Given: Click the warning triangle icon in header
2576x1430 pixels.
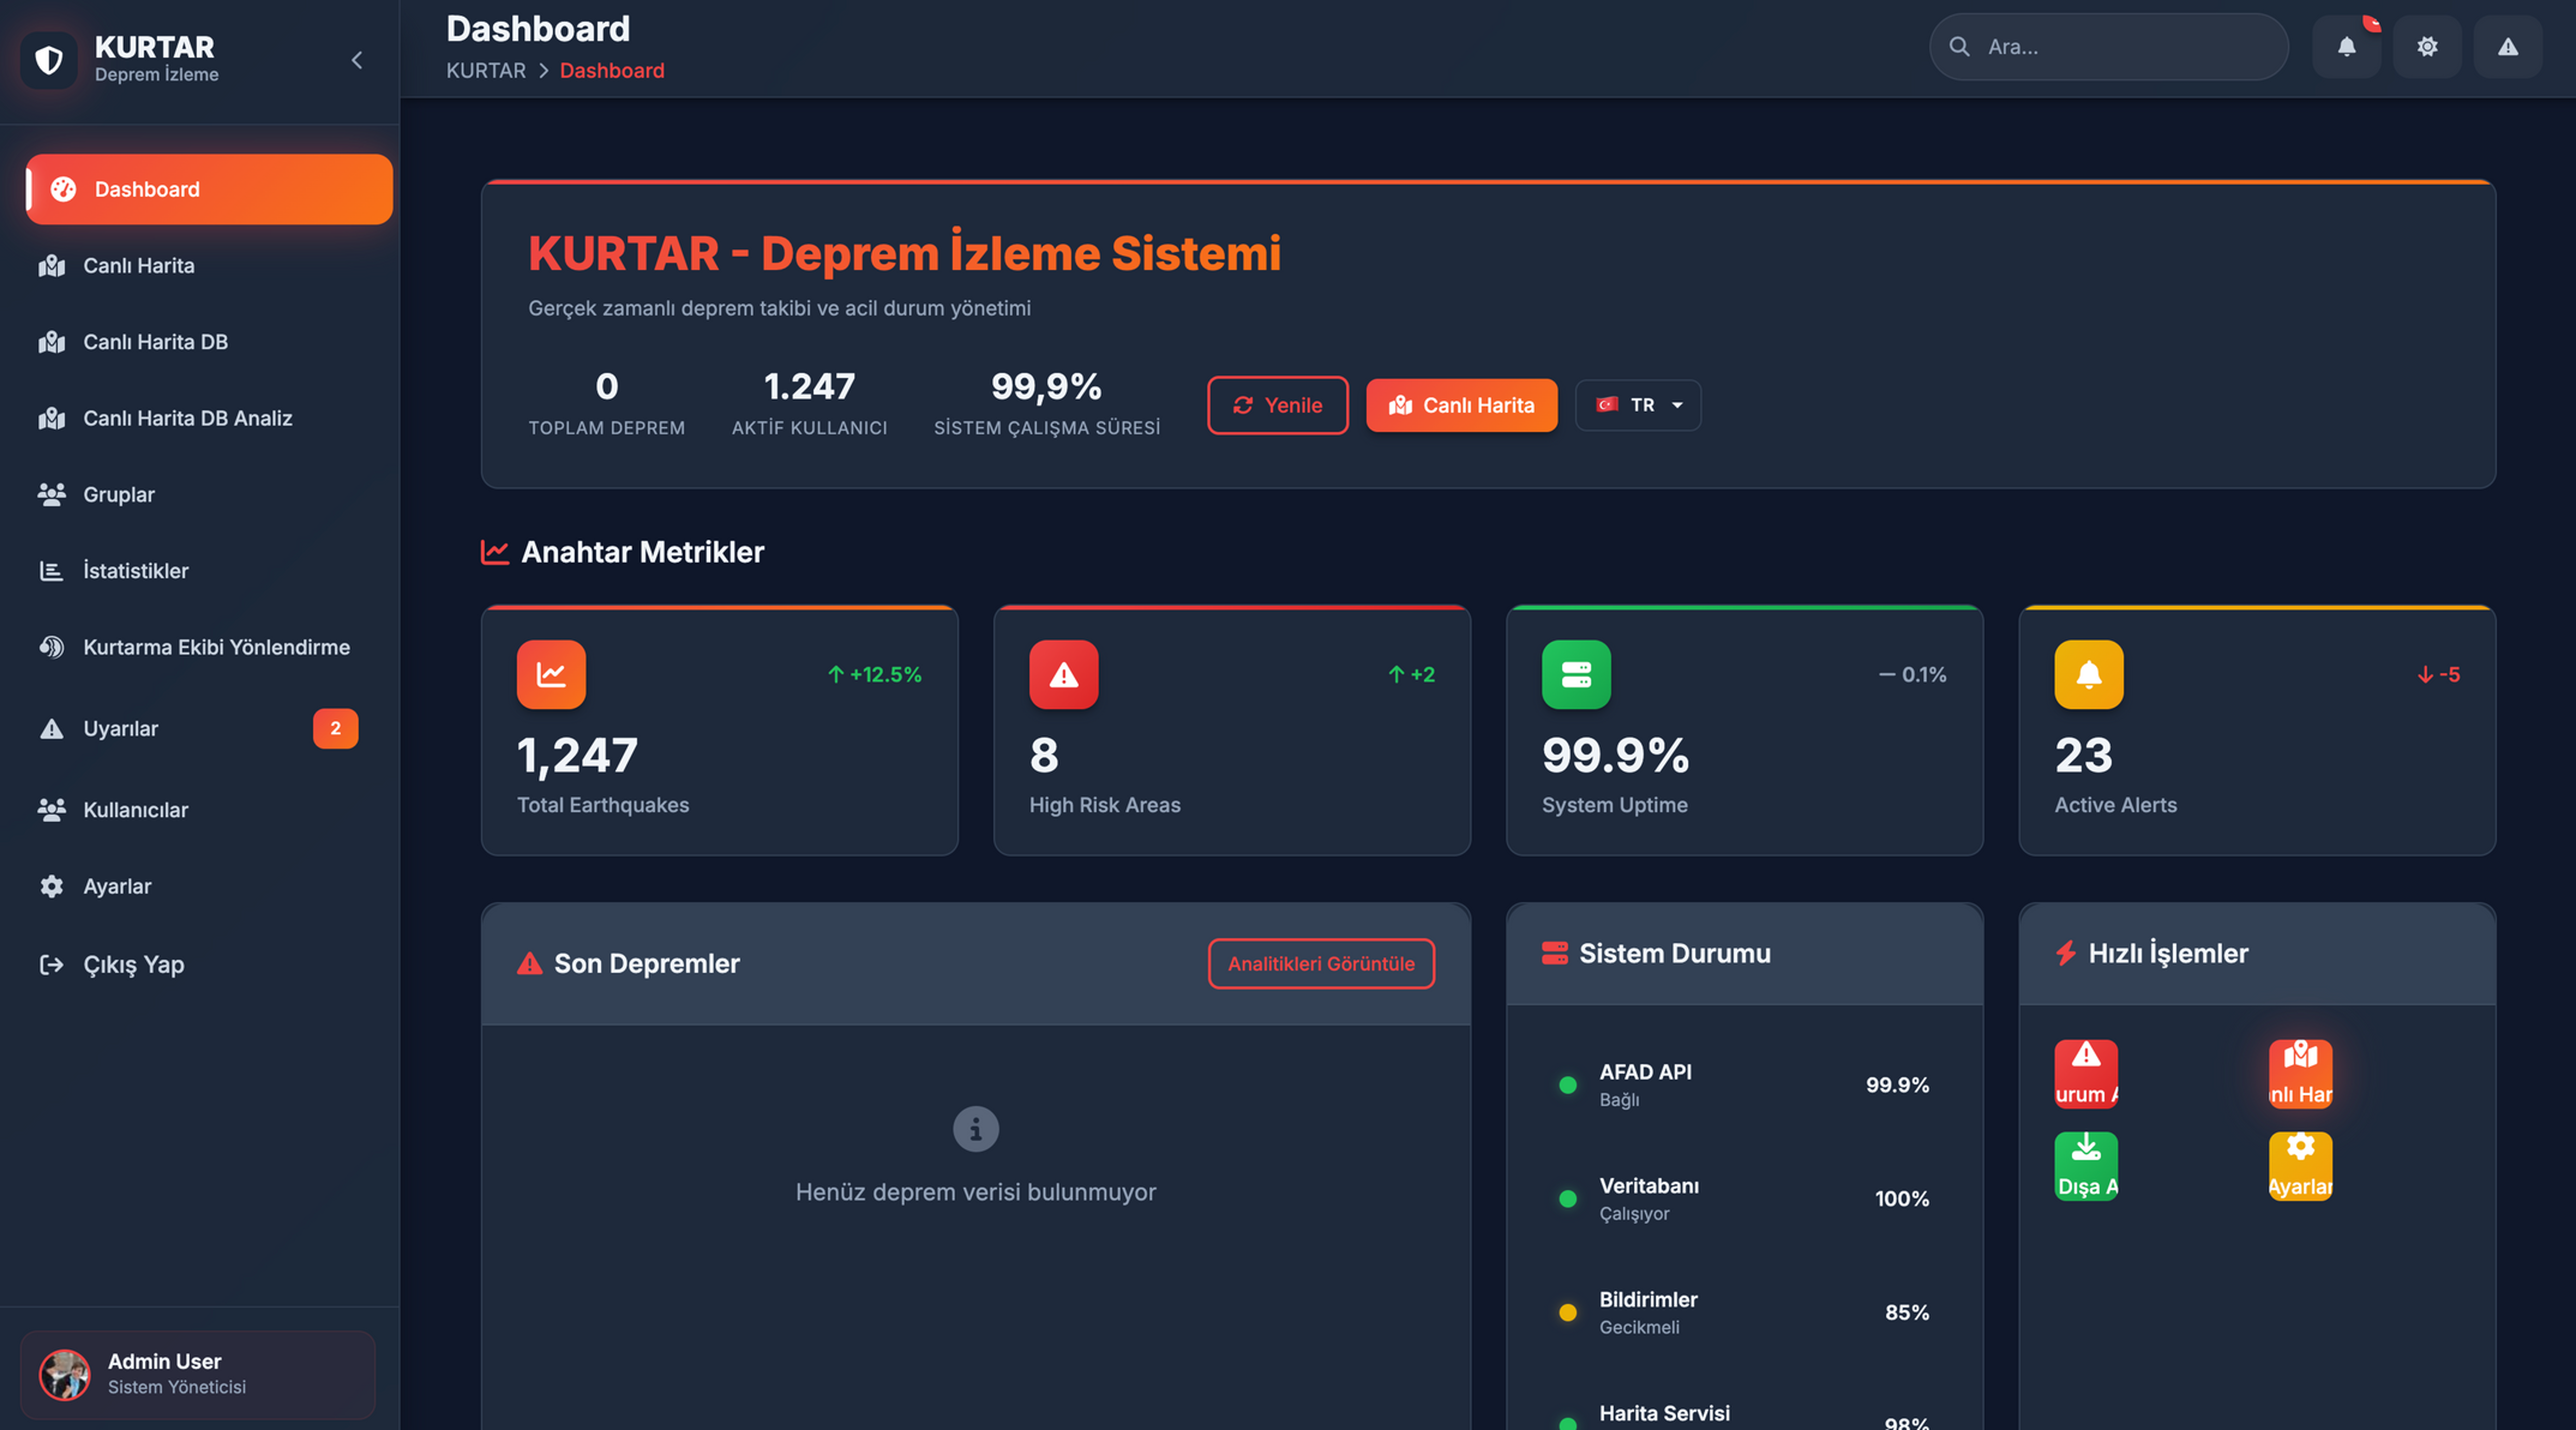Looking at the screenshot, I should pyautogui.click(x=2507, y=47).
